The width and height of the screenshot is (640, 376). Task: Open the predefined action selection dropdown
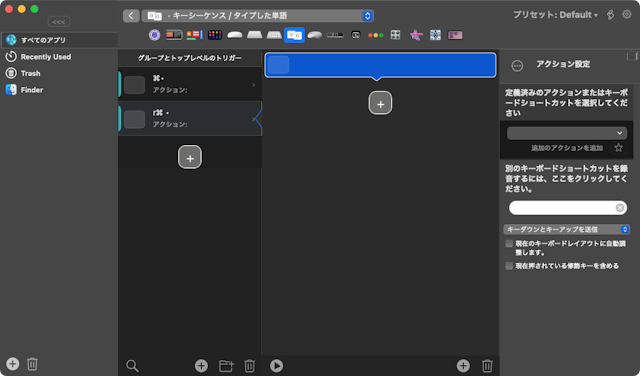pos(567,133)
